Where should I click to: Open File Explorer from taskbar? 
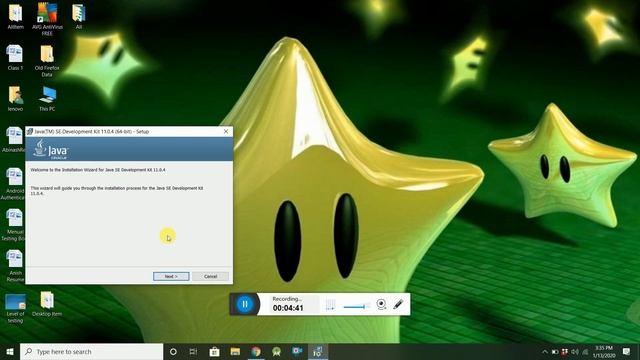coord(235,351)
